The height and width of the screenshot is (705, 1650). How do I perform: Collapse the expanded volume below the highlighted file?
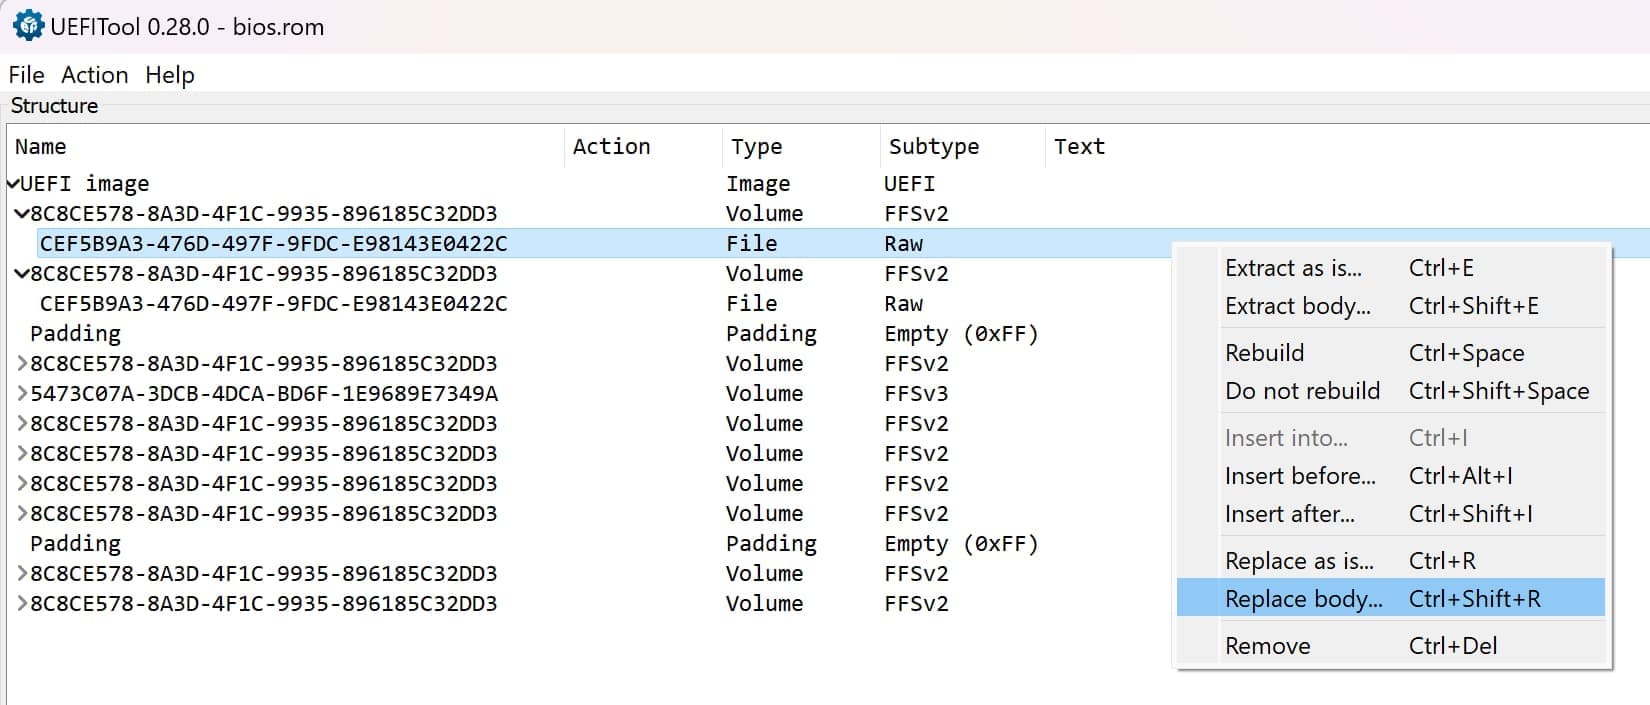click(22, 274)
